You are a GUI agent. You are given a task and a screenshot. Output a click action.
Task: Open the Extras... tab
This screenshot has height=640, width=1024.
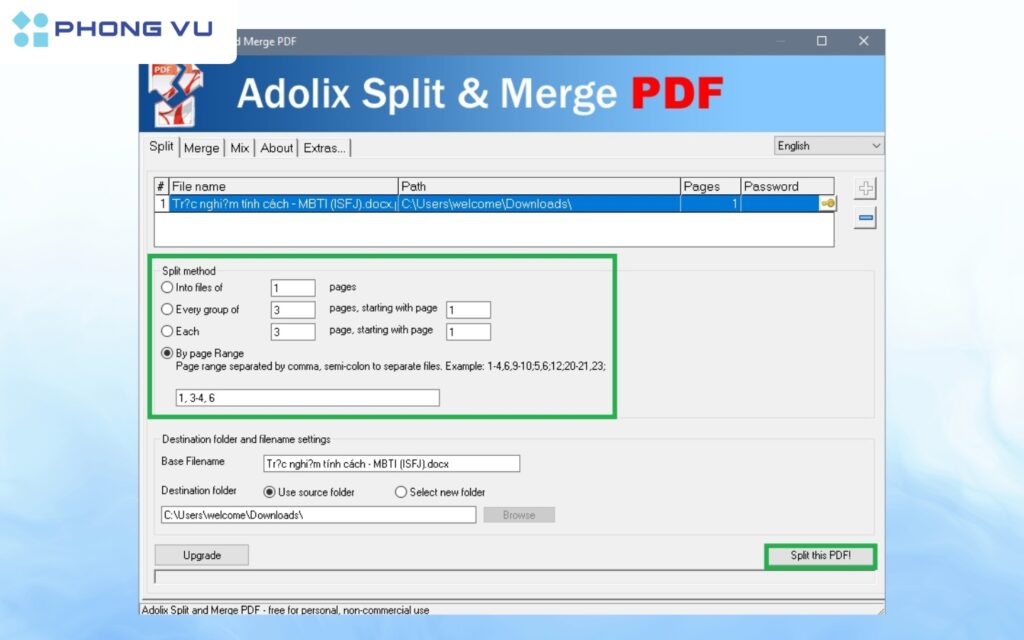click(x=325, y=148)
